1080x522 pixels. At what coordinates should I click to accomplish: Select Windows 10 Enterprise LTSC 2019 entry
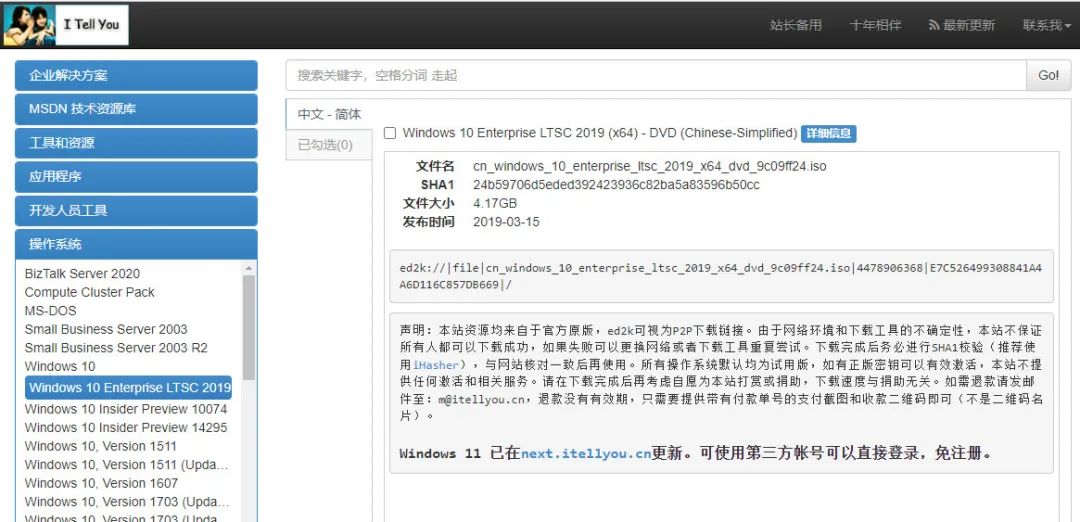coord(129,388)
